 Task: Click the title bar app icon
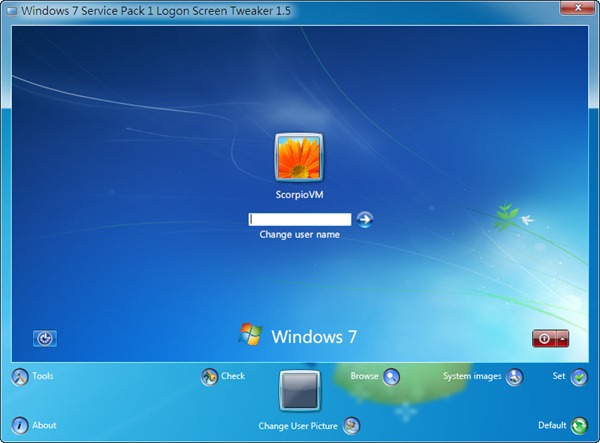[12, 11]
